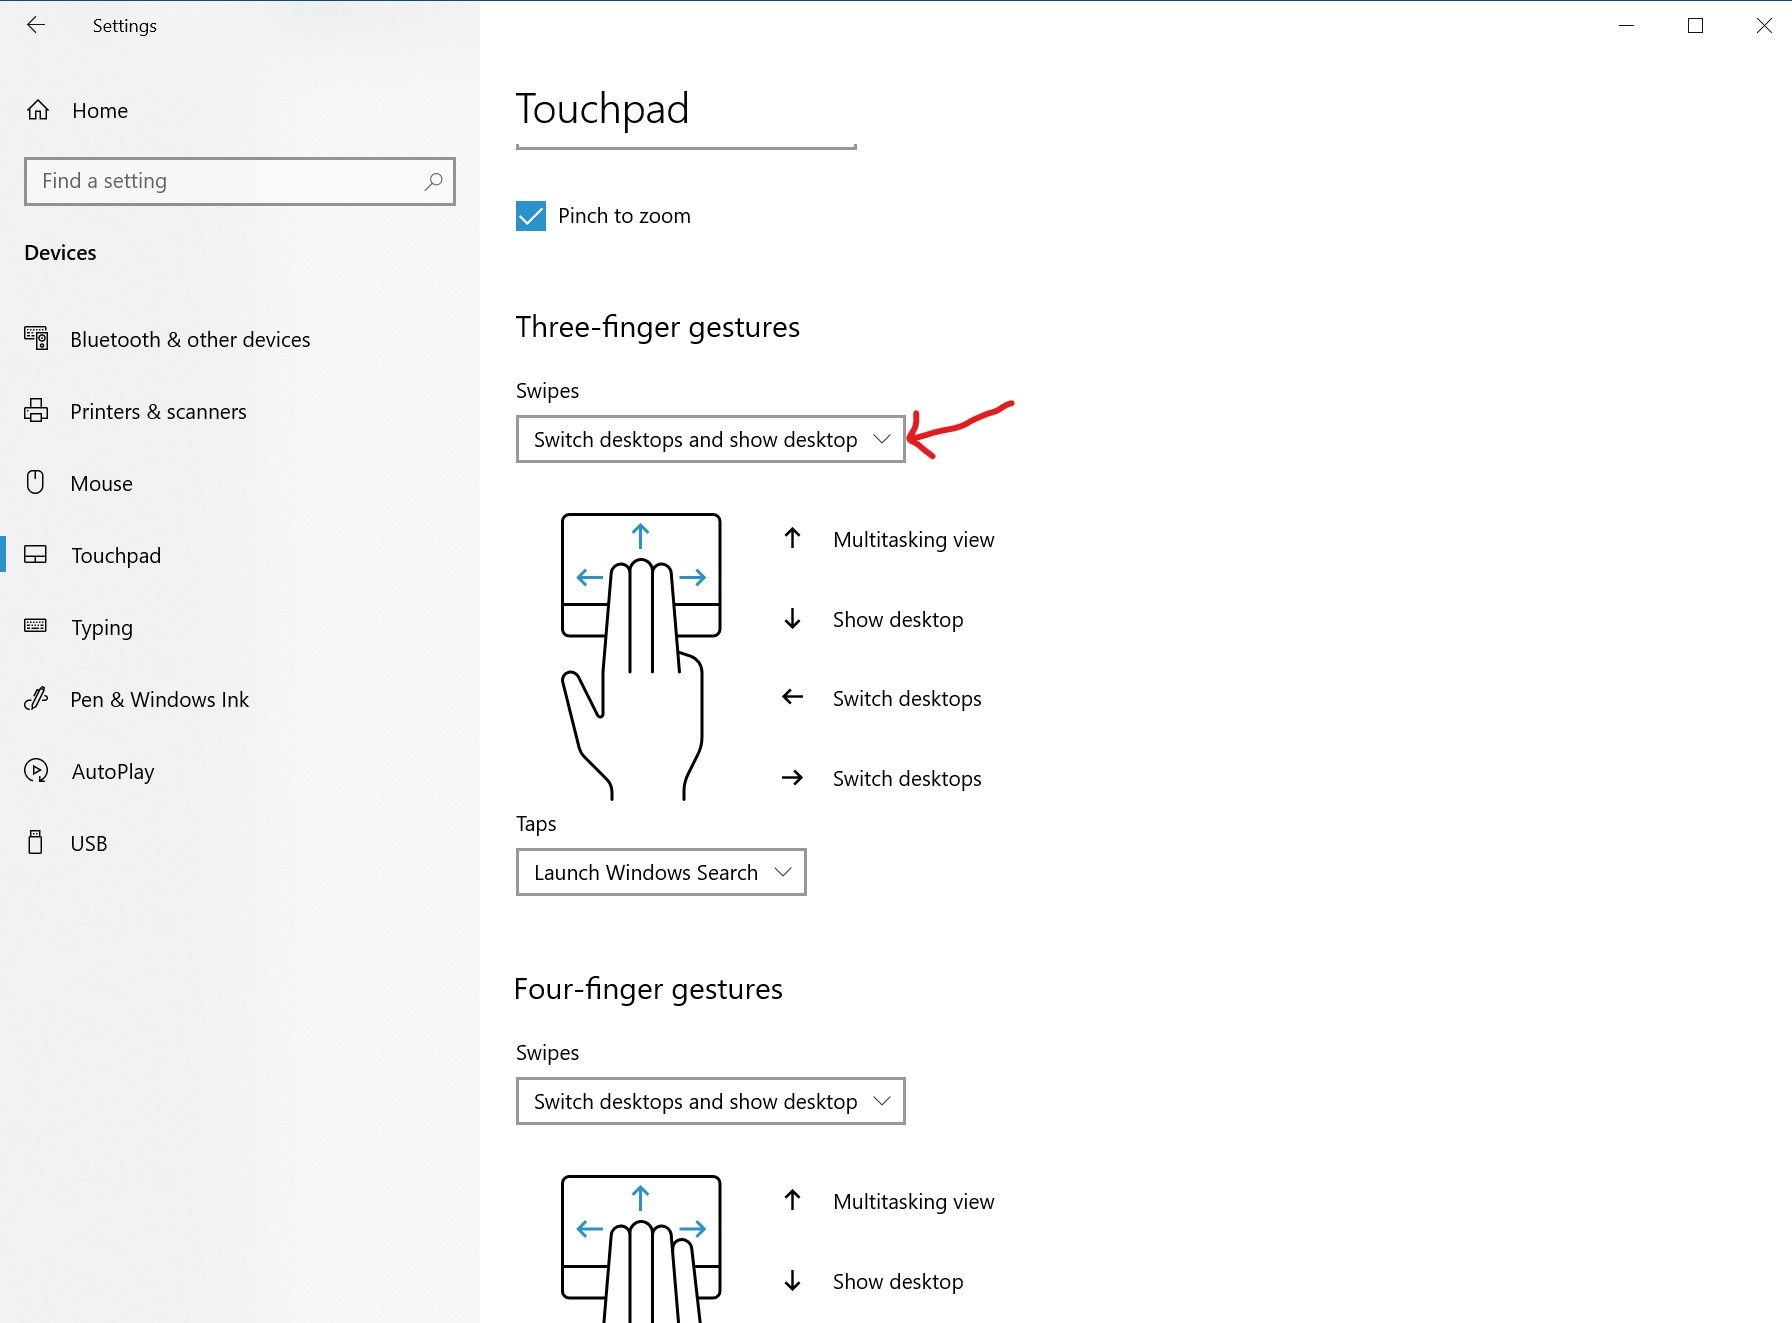This screenshot has height=1323, width=1792.
Task: Go to Home settings
Action: pyautogui.click(x=100, y=110)
